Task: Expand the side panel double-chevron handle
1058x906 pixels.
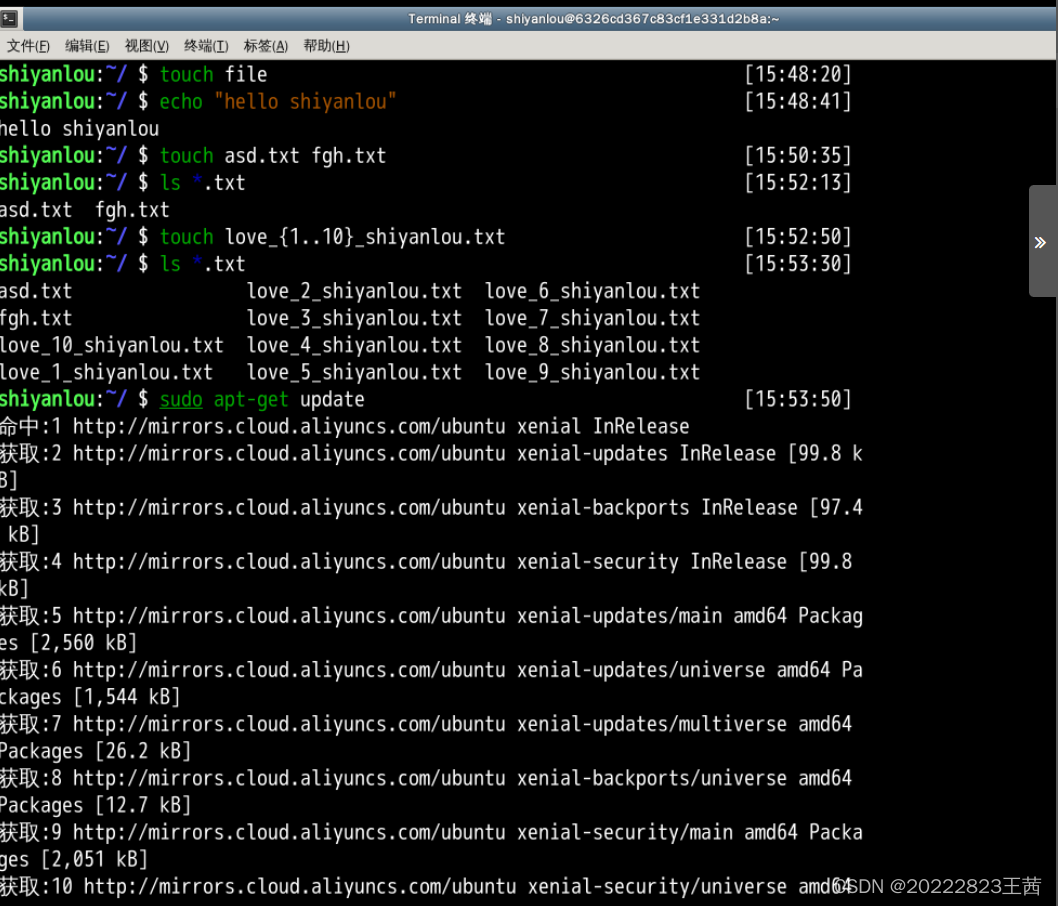Action: [1040, 242]
